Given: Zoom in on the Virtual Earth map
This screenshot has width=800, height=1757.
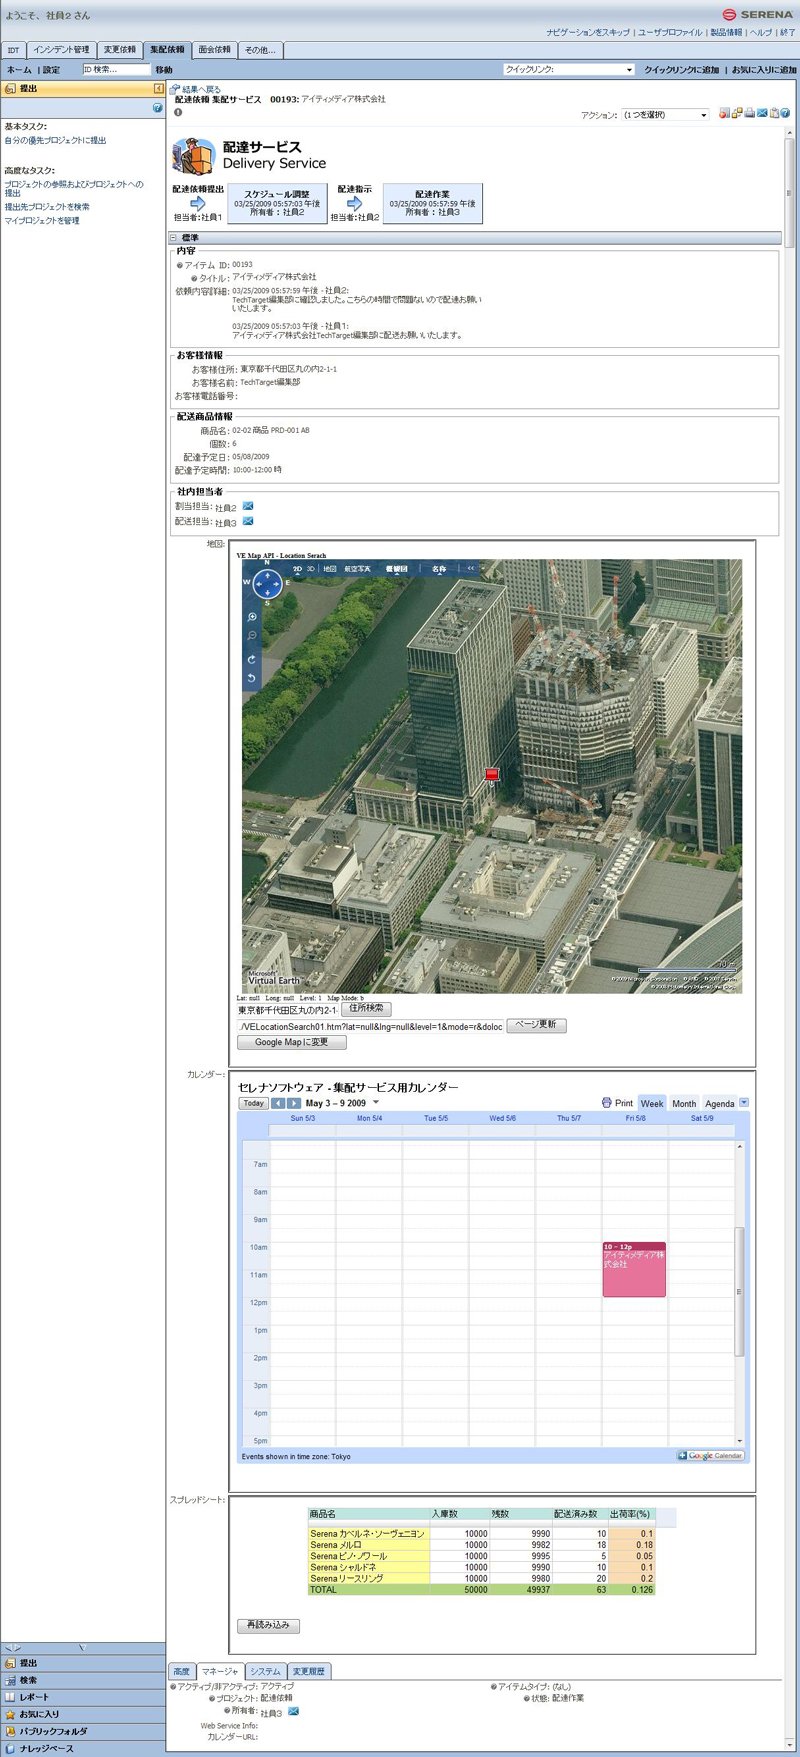Looking at the screenshot, I should click(252, 617).
